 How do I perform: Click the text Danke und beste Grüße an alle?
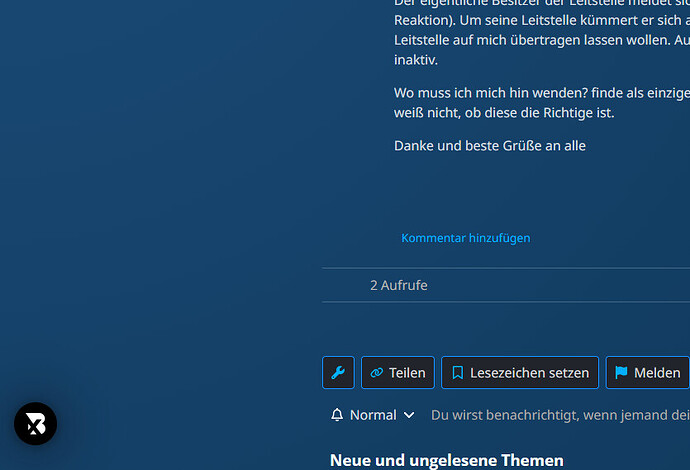(x=490, y=146)
